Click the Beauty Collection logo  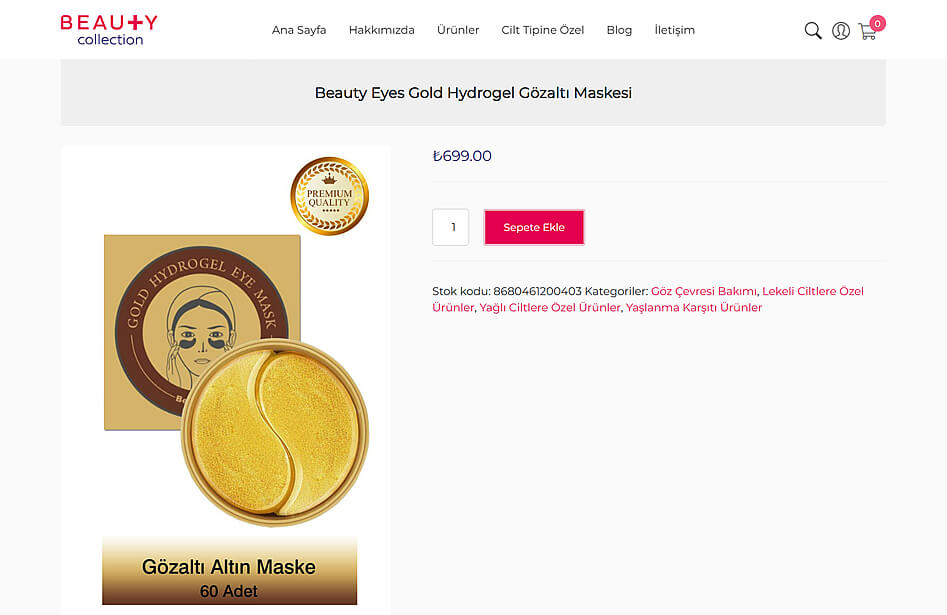tap(109, 30)
